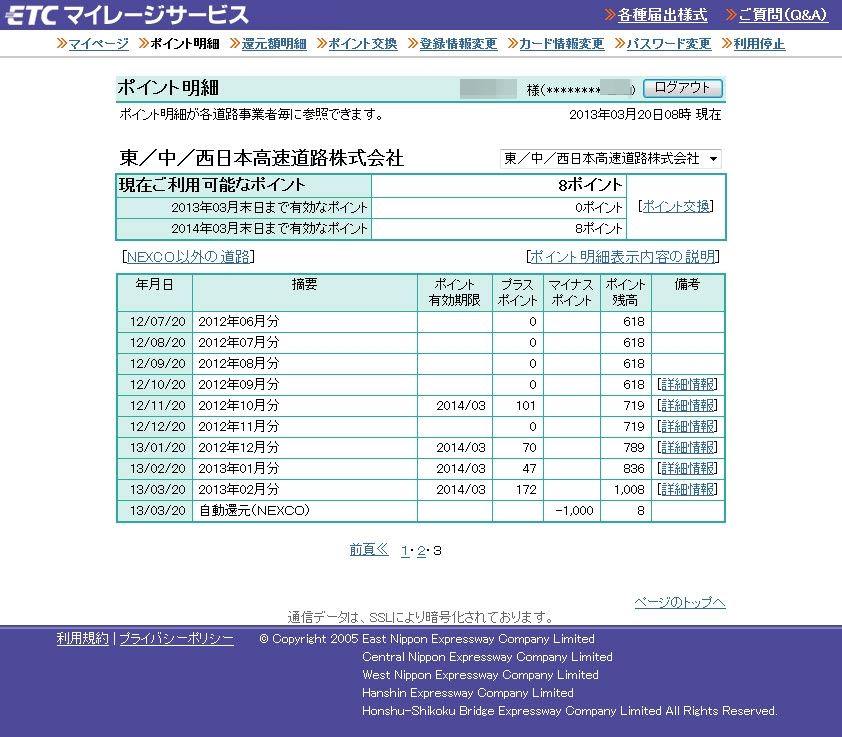The height and width of the screenshot is (737, 842).
Task: Open 登録情報変更 navigation item
Action: [458, 44]
